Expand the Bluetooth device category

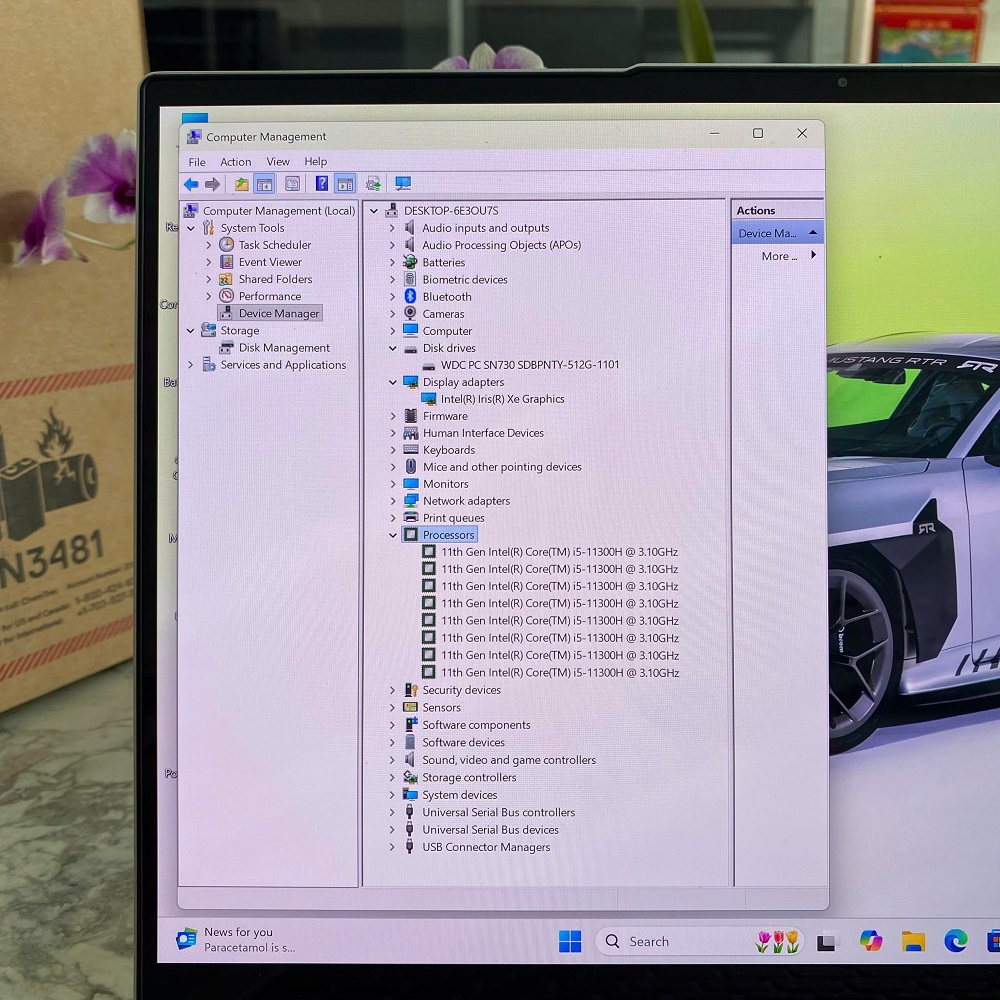coord(393,297)
